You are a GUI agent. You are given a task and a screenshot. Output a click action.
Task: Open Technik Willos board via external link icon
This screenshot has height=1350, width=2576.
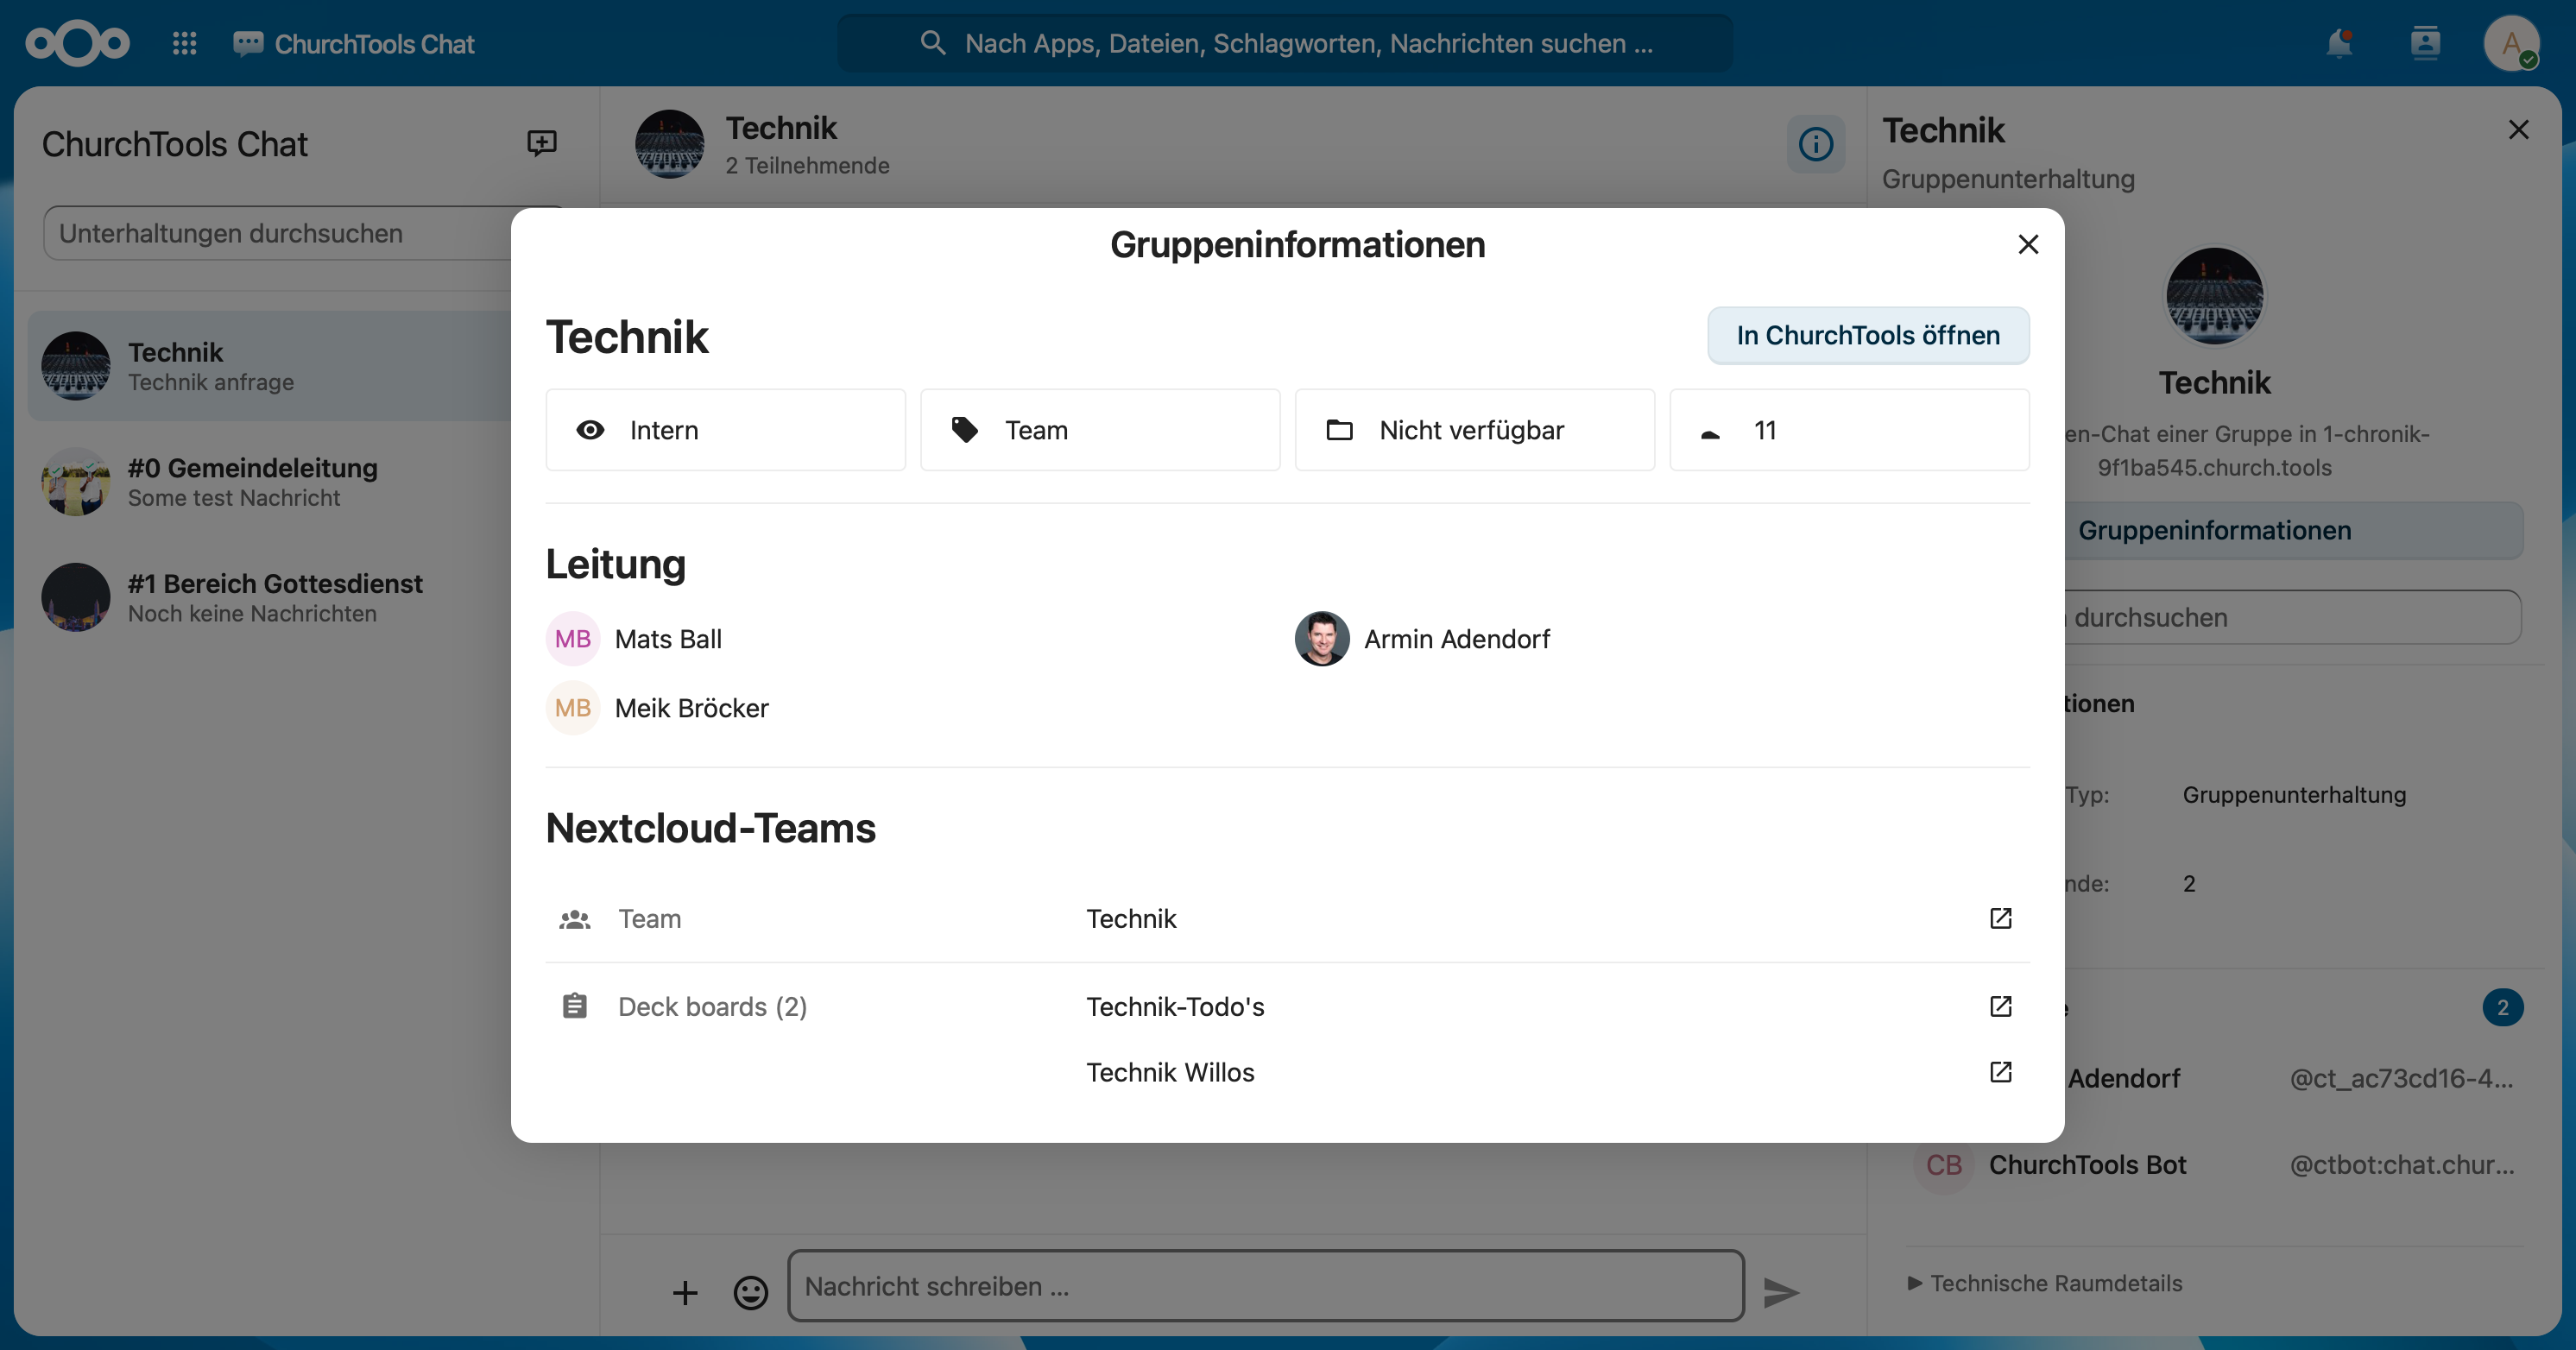click(2000, 1072)
